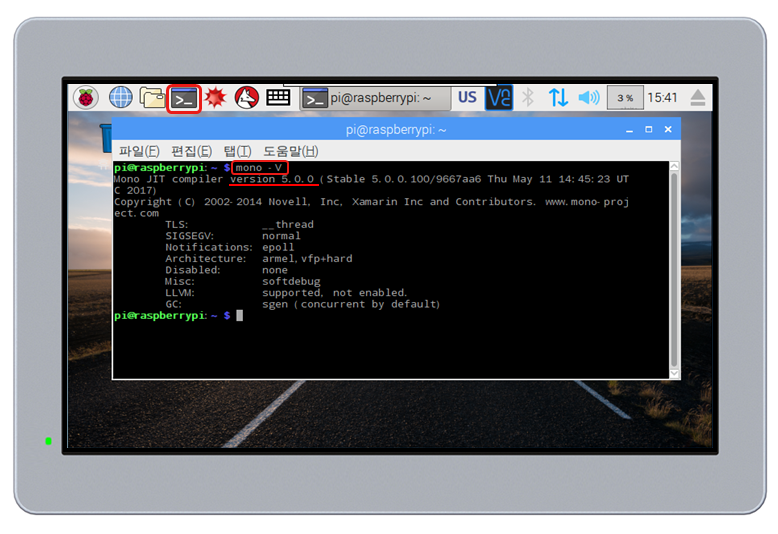The width and height of the screenshot is (778, 534).
Task: Open the file manager folder icon
Action: tap(152, 97)
